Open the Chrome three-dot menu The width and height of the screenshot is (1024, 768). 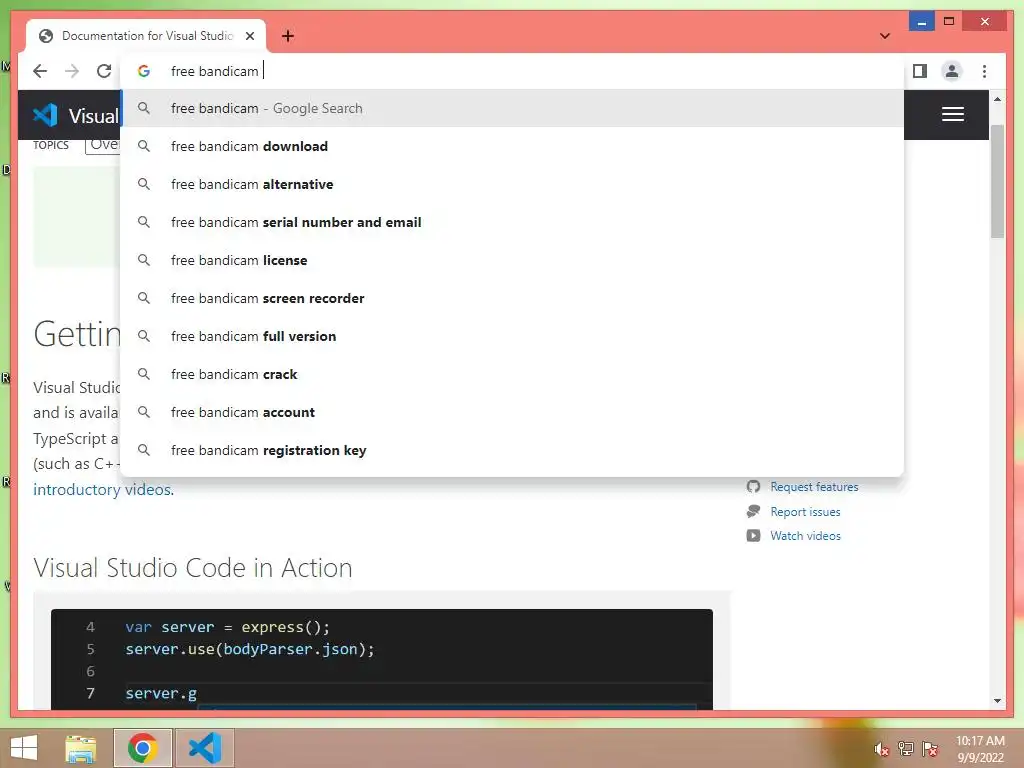(x=984, y=71)
